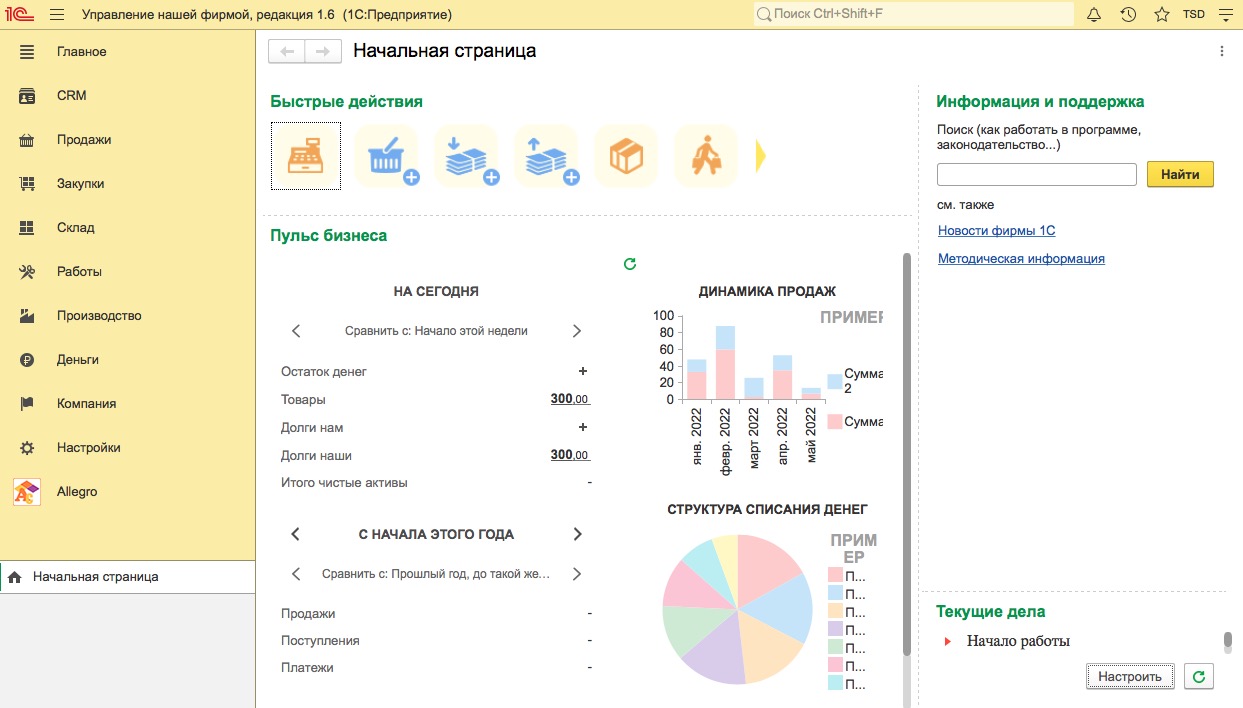
Task: Open service menu lines icon at top right
Action: point(1225,15)
